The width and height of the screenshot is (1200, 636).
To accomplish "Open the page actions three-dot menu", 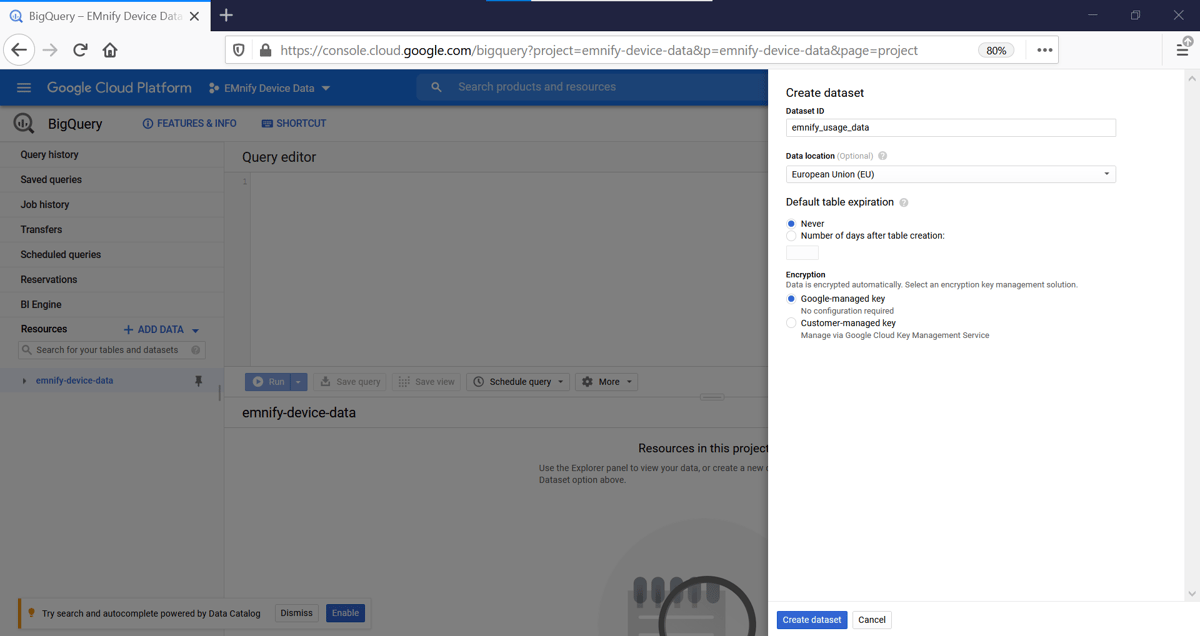I will (1044, 50).
